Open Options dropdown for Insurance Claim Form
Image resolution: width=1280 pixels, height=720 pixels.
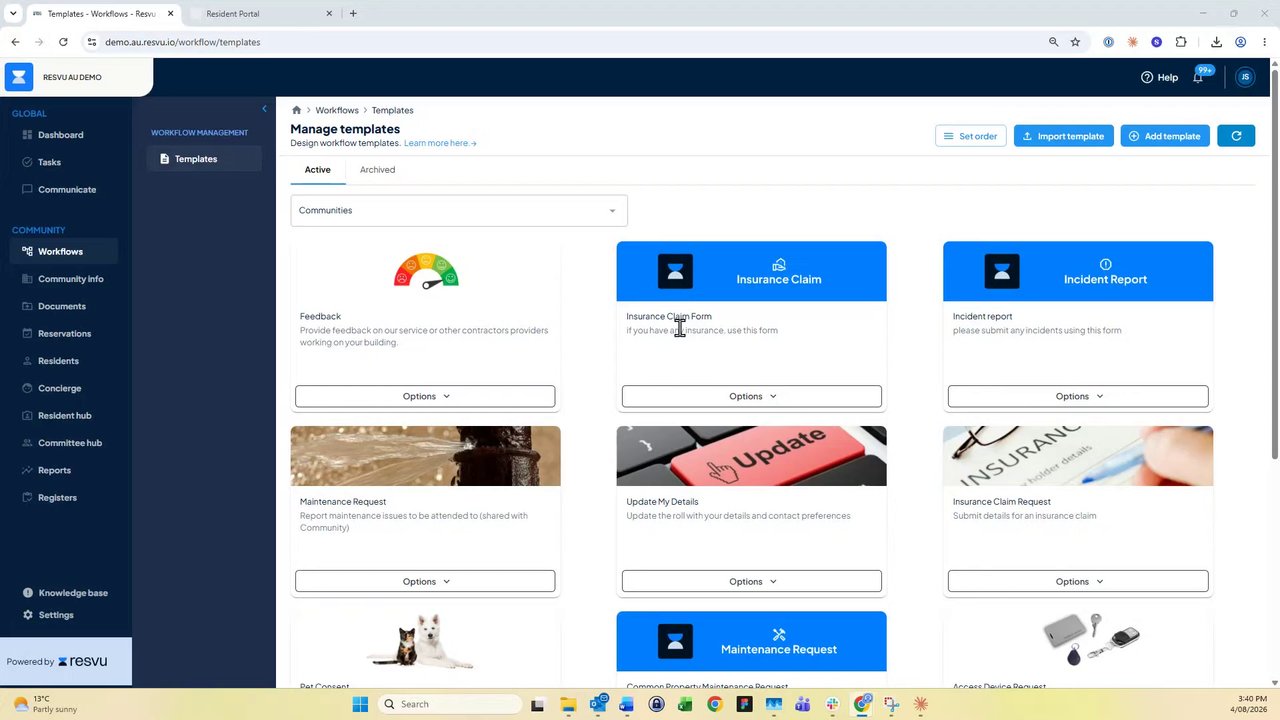click(752, 397)
